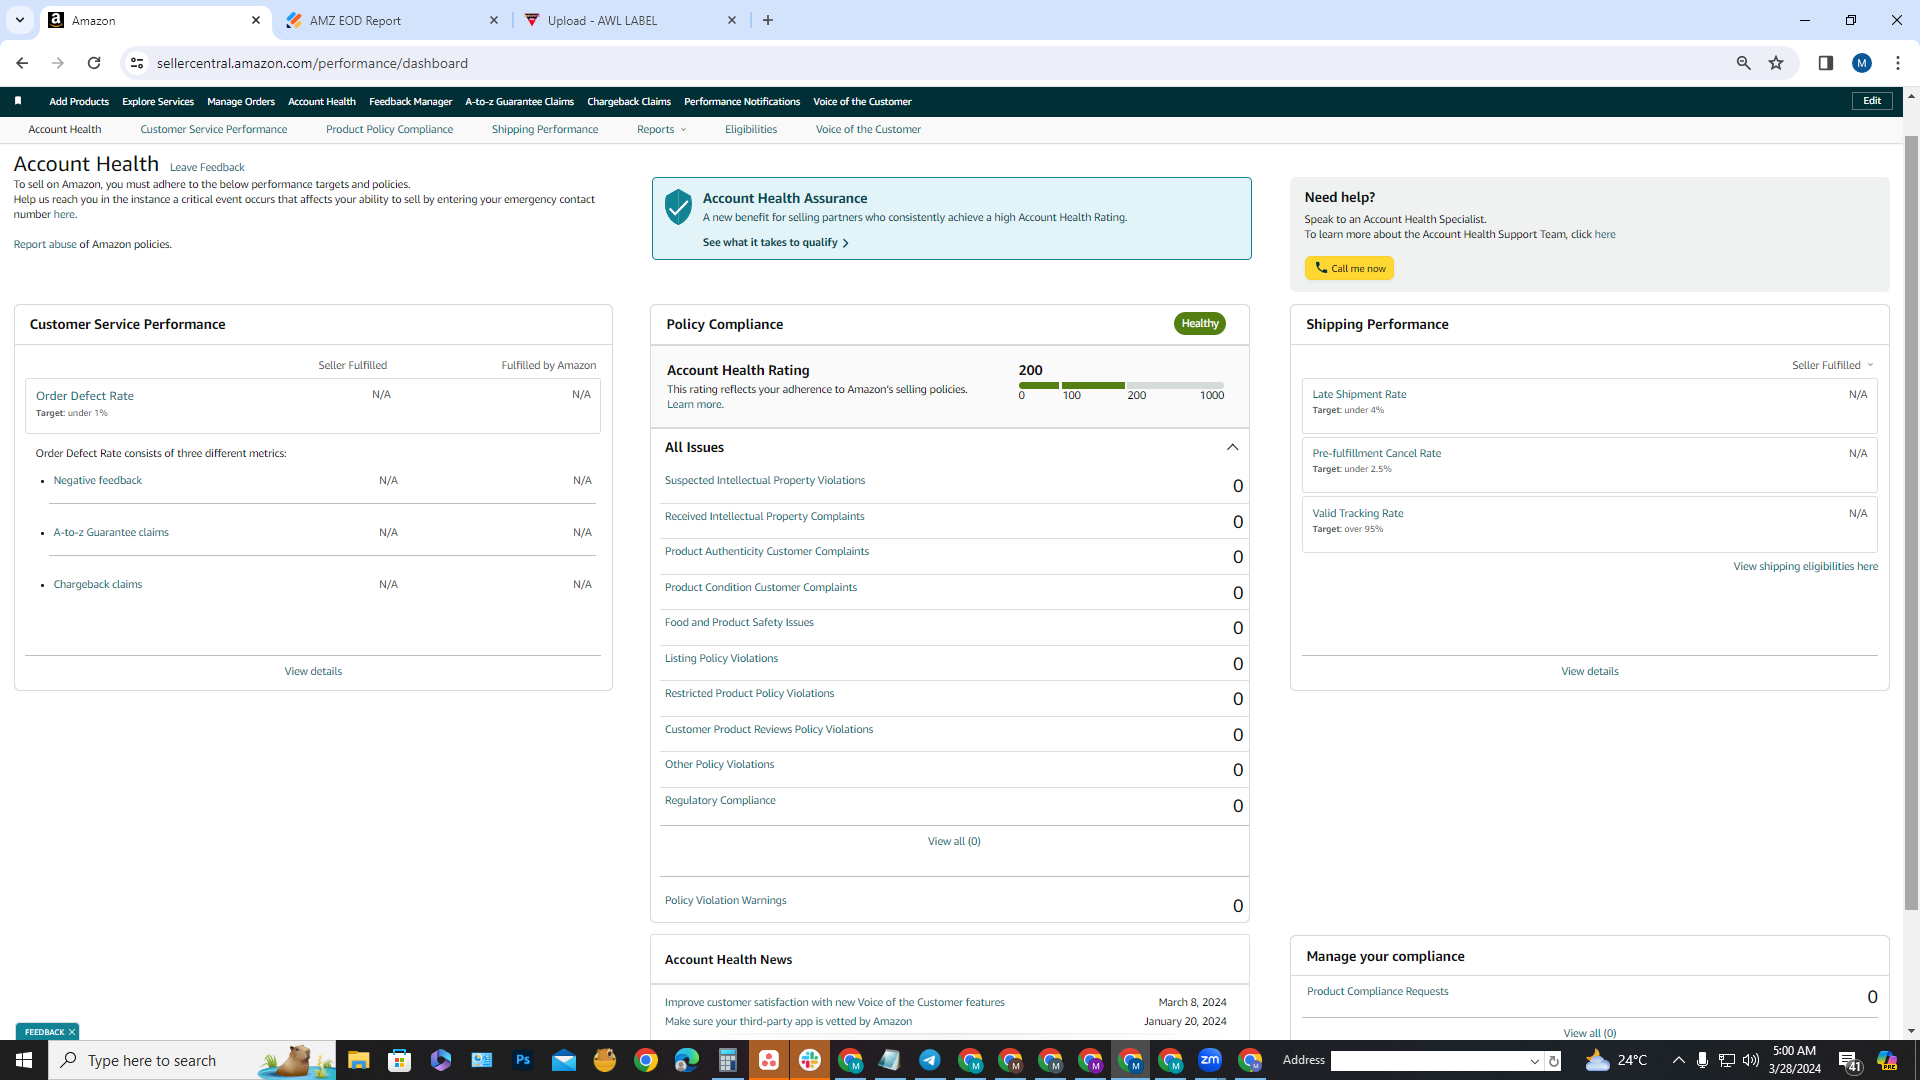
Task: Bookmark this page with the star icon
Action: coord(1776,63)
